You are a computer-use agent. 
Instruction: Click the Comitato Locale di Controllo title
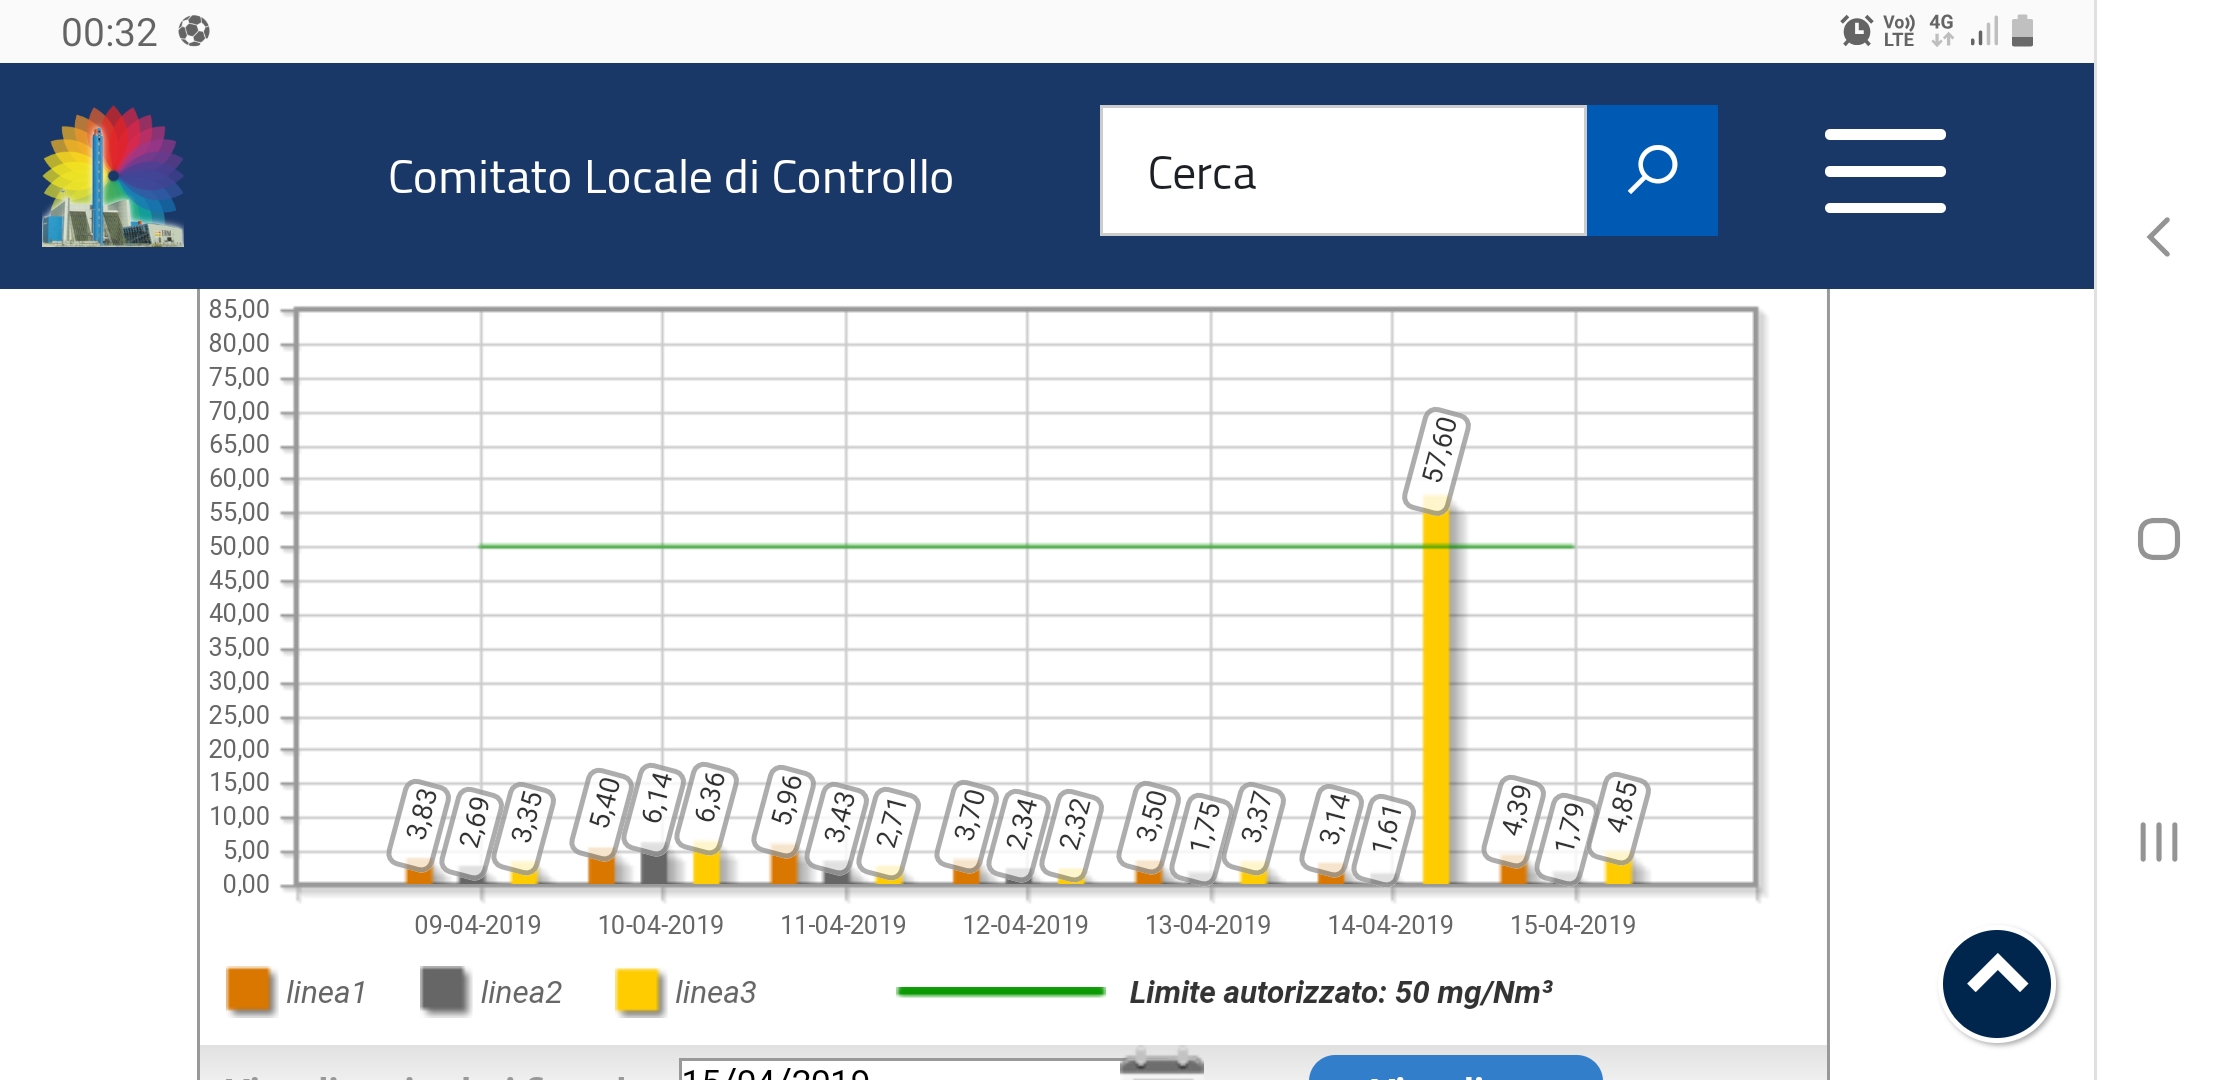point(670,177)
